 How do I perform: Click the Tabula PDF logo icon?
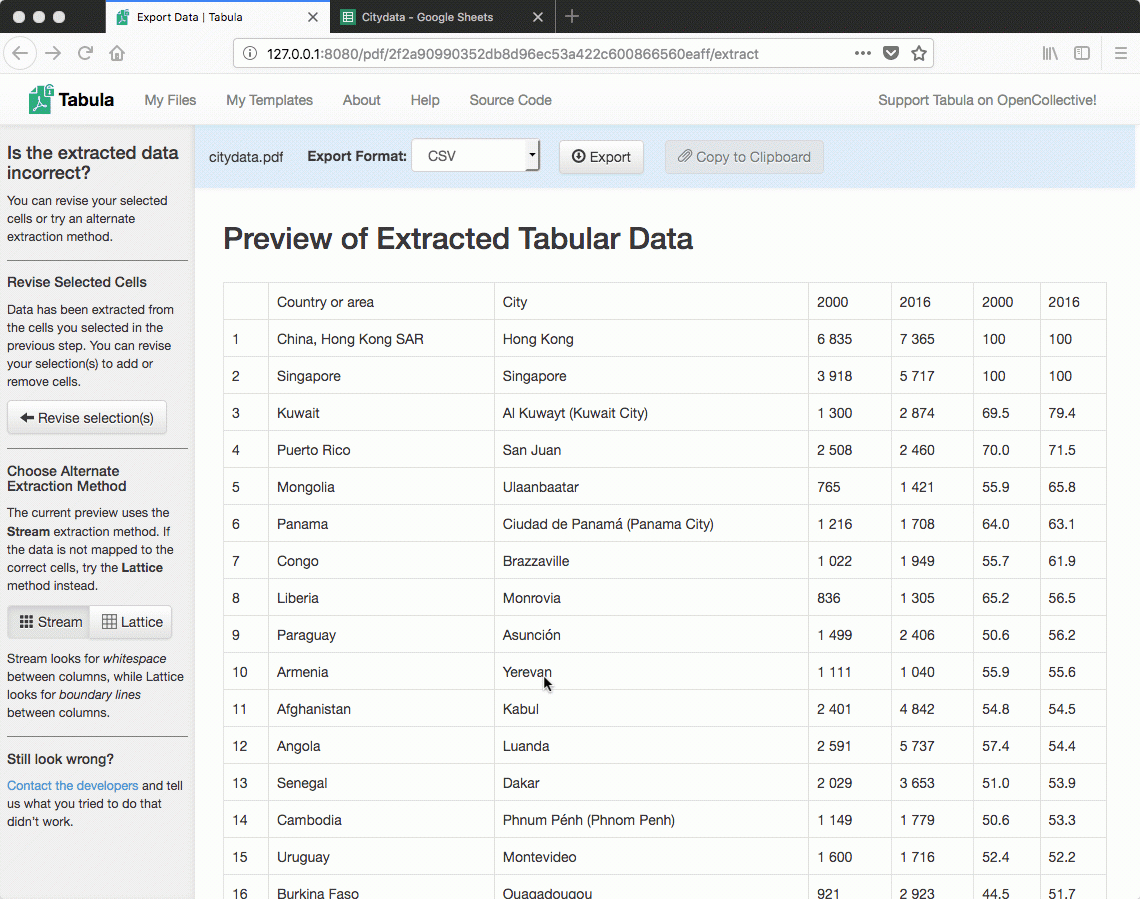click(42, 99)
